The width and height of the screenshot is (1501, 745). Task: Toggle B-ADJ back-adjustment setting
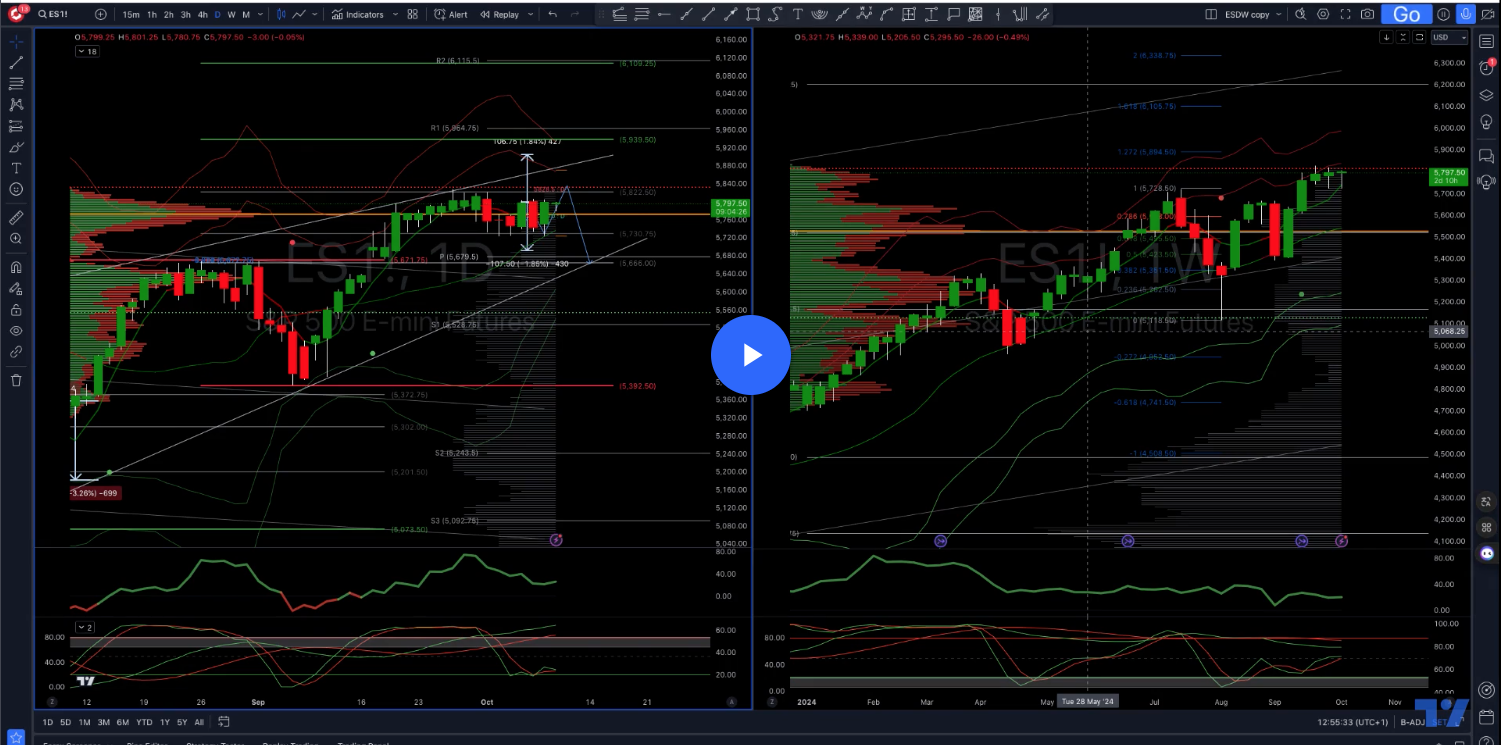point(1412,722)
